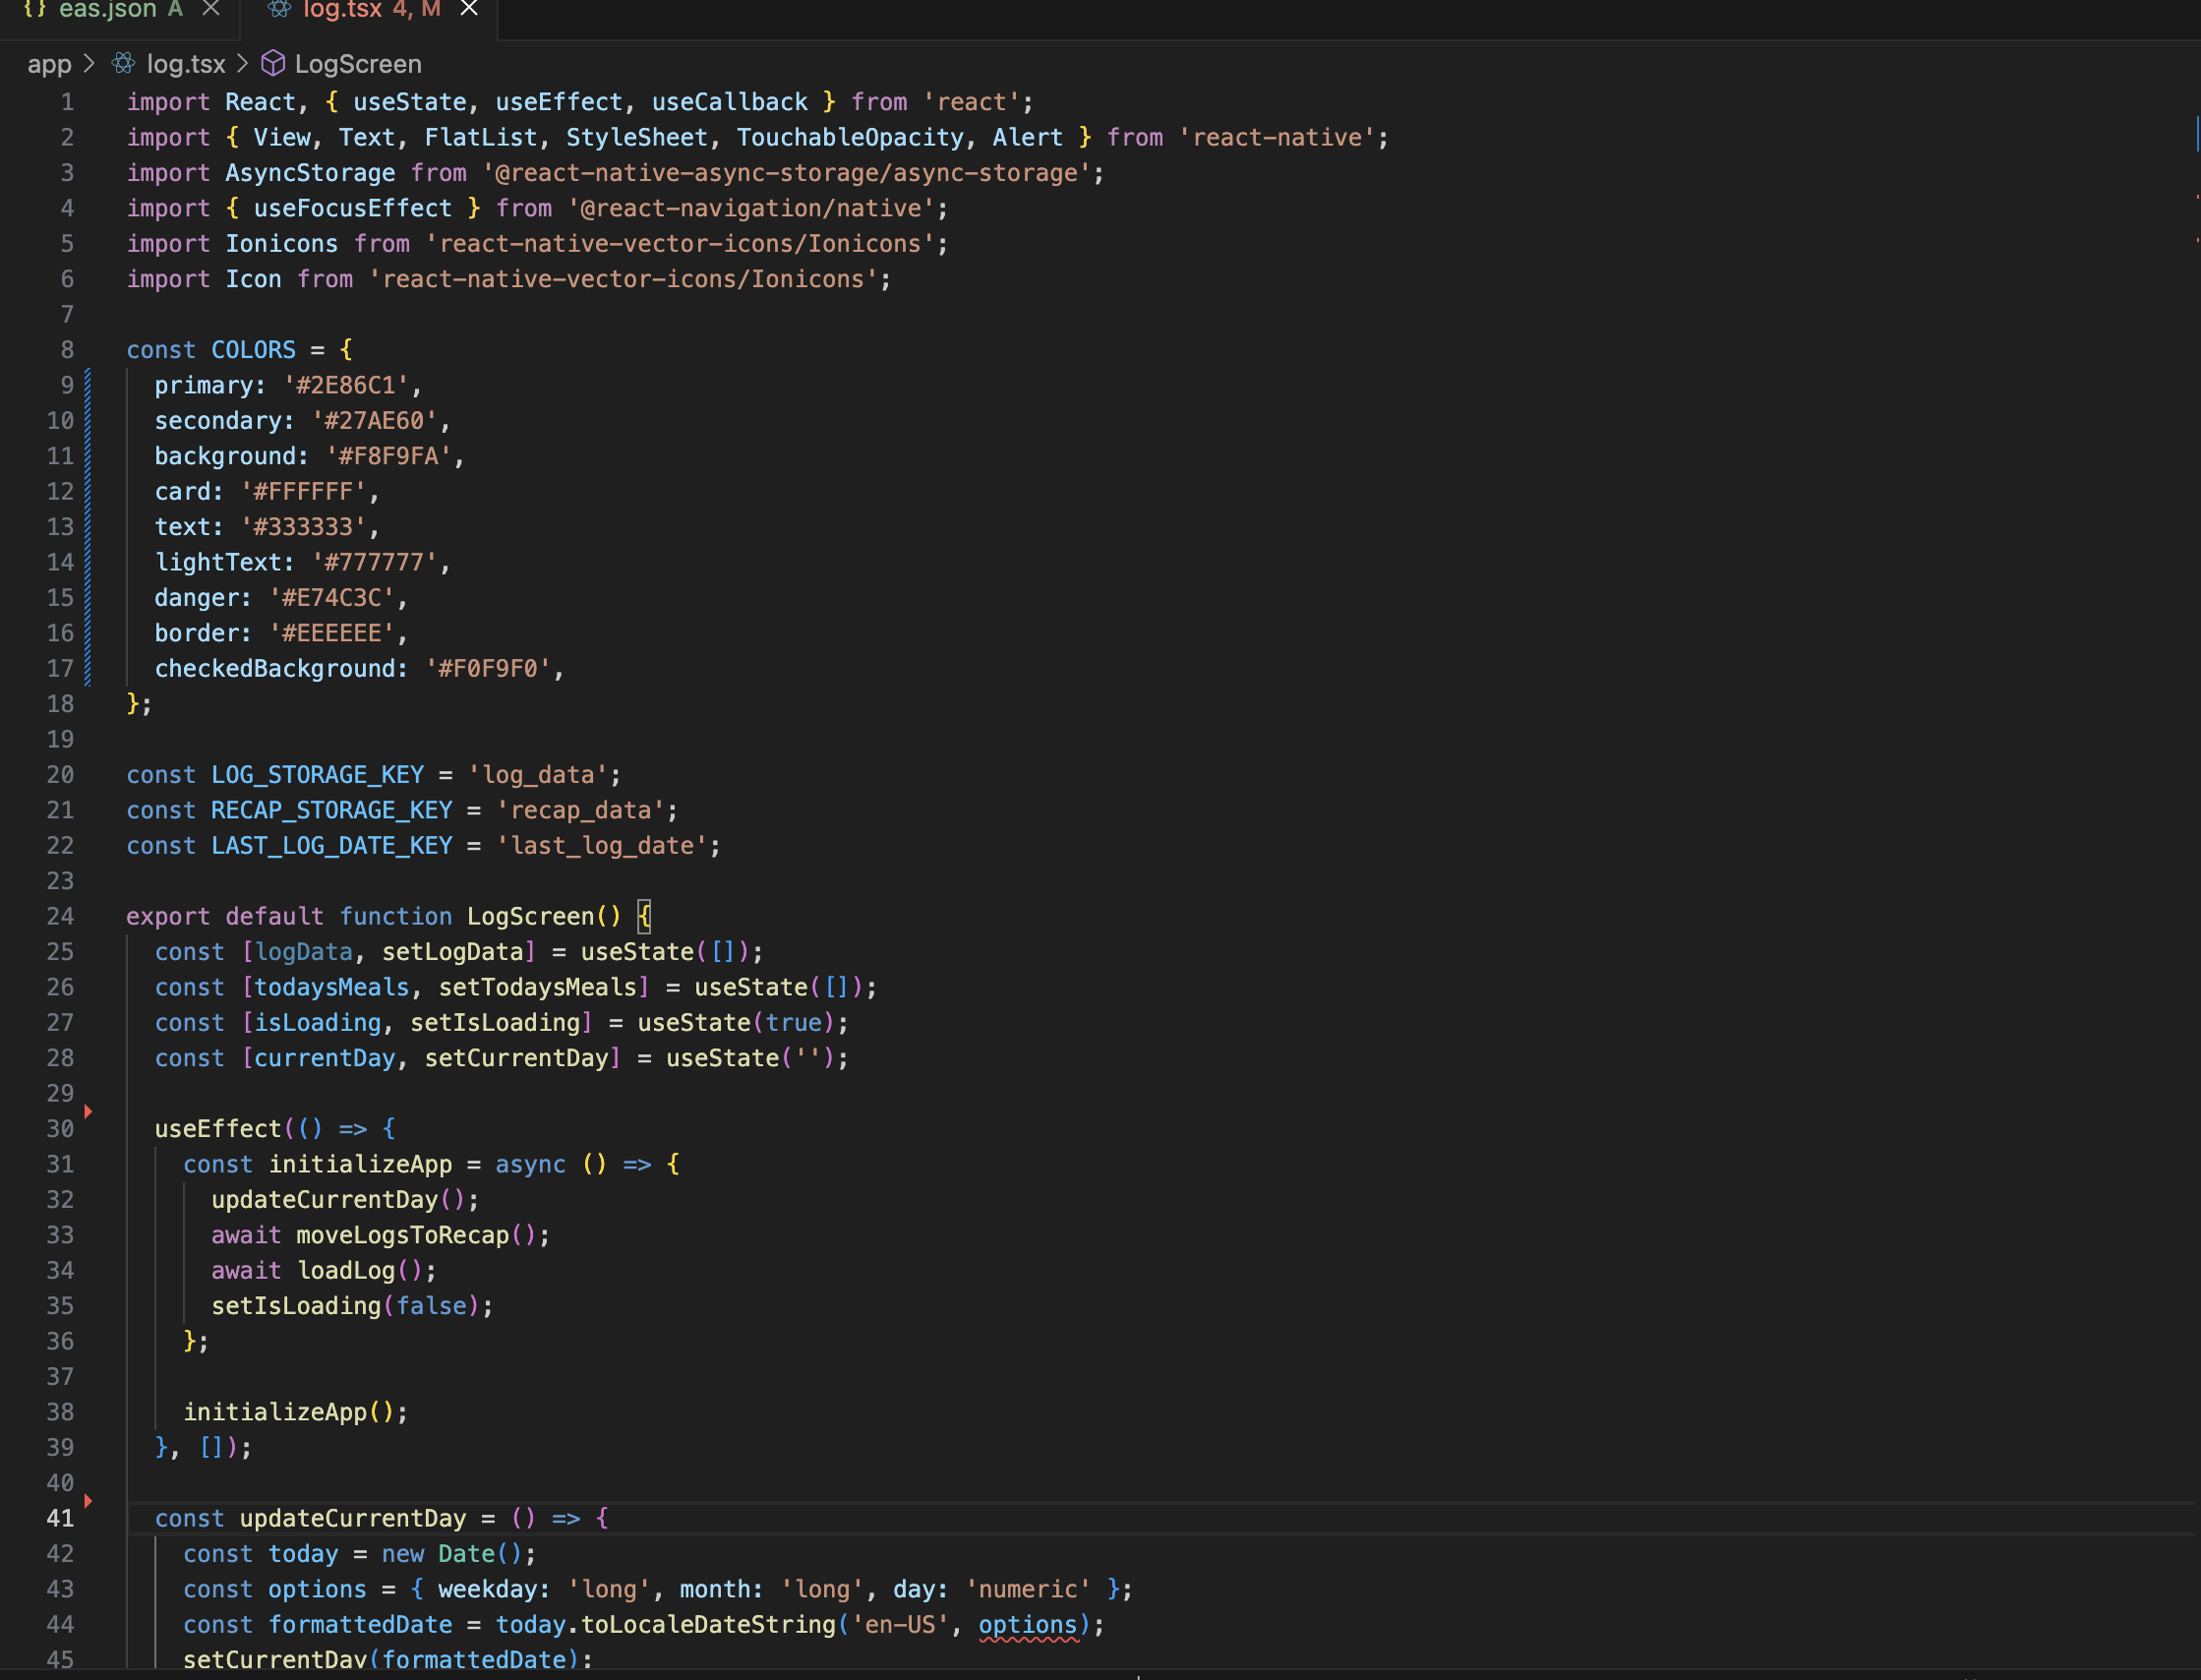Viewport: 2201px width, 1680px height.
Task: Click the React icon on log.tsx tab
Action: 279,9
